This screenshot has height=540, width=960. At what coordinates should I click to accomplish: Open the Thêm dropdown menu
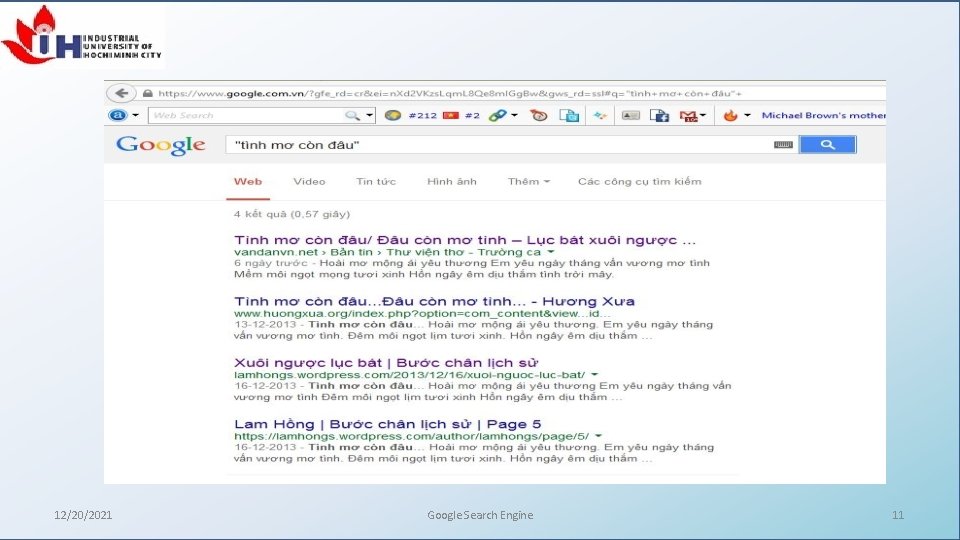click(528, 182)
